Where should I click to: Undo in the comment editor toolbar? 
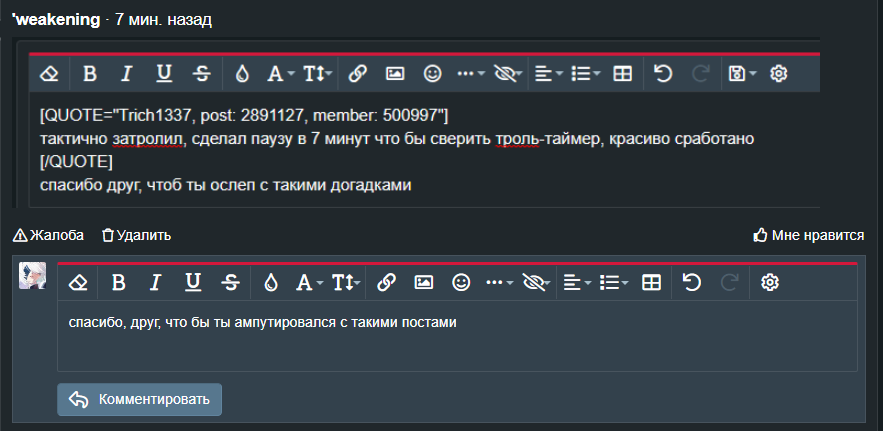[692, 282]
